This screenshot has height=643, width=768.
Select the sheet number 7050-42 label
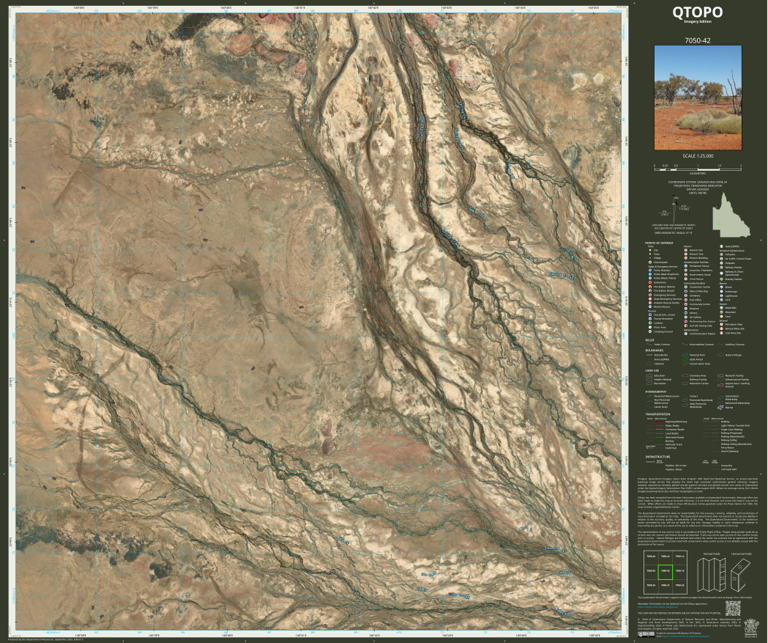[697, 41]
